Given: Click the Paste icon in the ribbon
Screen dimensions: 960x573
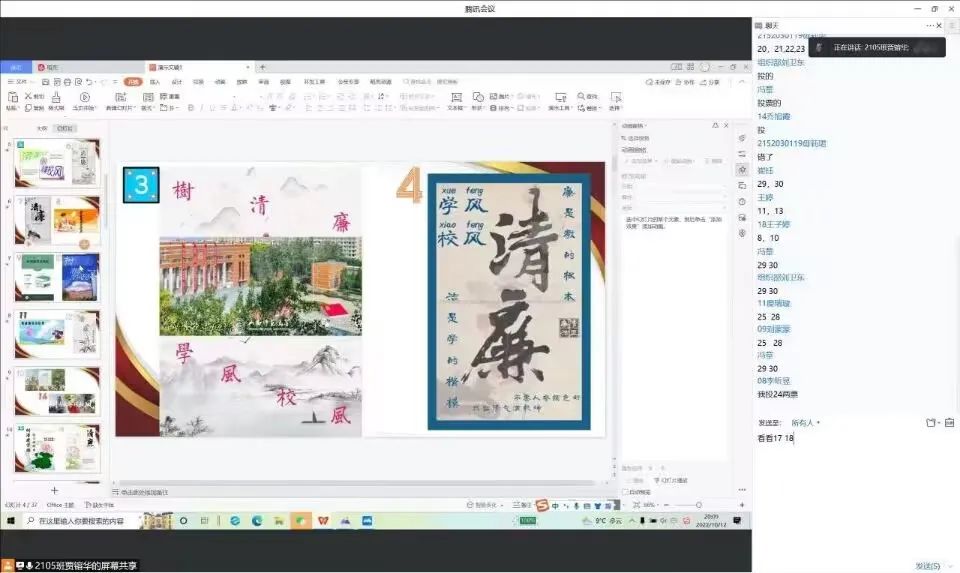Looking at the screenshot, I should [x=12, y=98].
